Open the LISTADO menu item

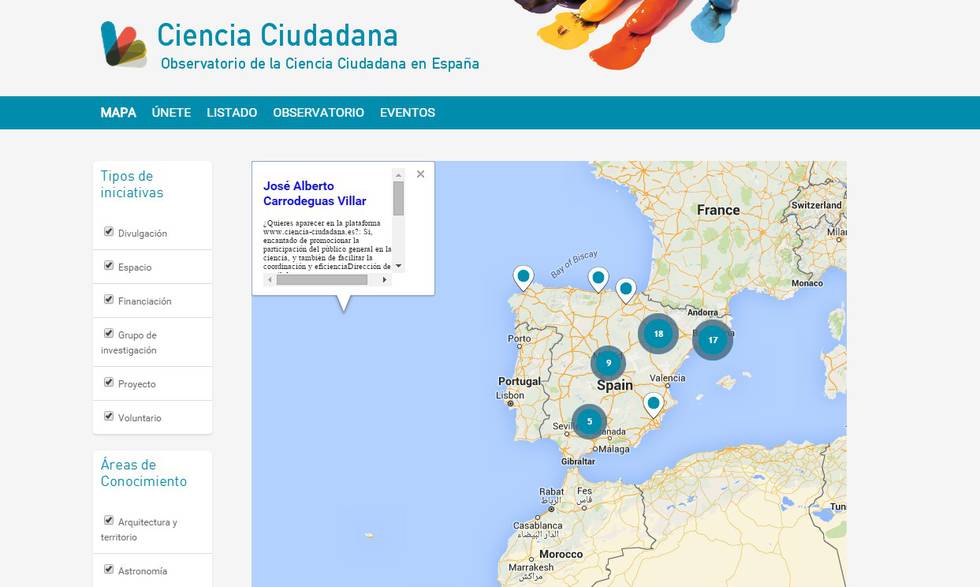pyautogui.click(x=232, y=113)
